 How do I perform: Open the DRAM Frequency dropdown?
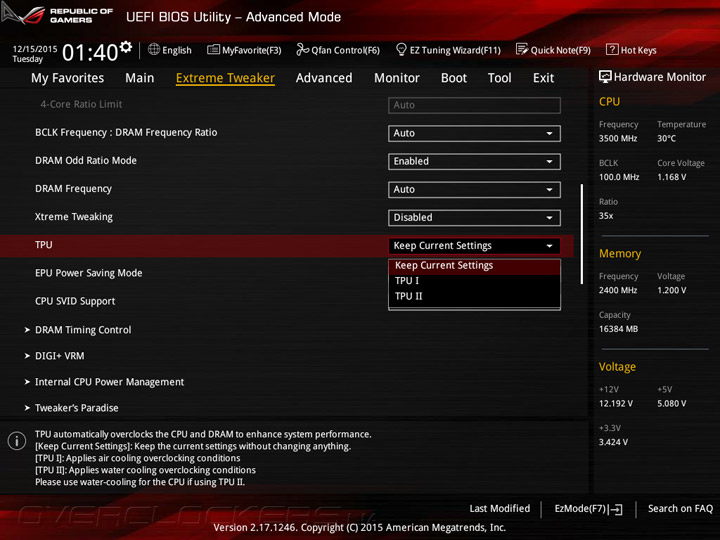tap(474, 190)
